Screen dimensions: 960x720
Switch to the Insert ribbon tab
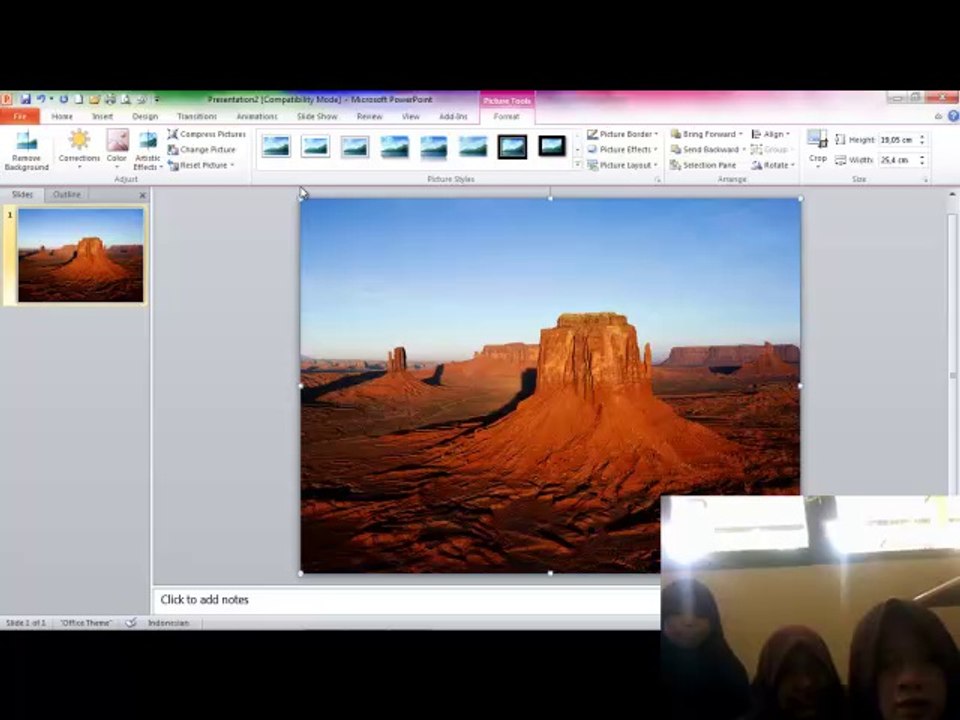[102, 116]
